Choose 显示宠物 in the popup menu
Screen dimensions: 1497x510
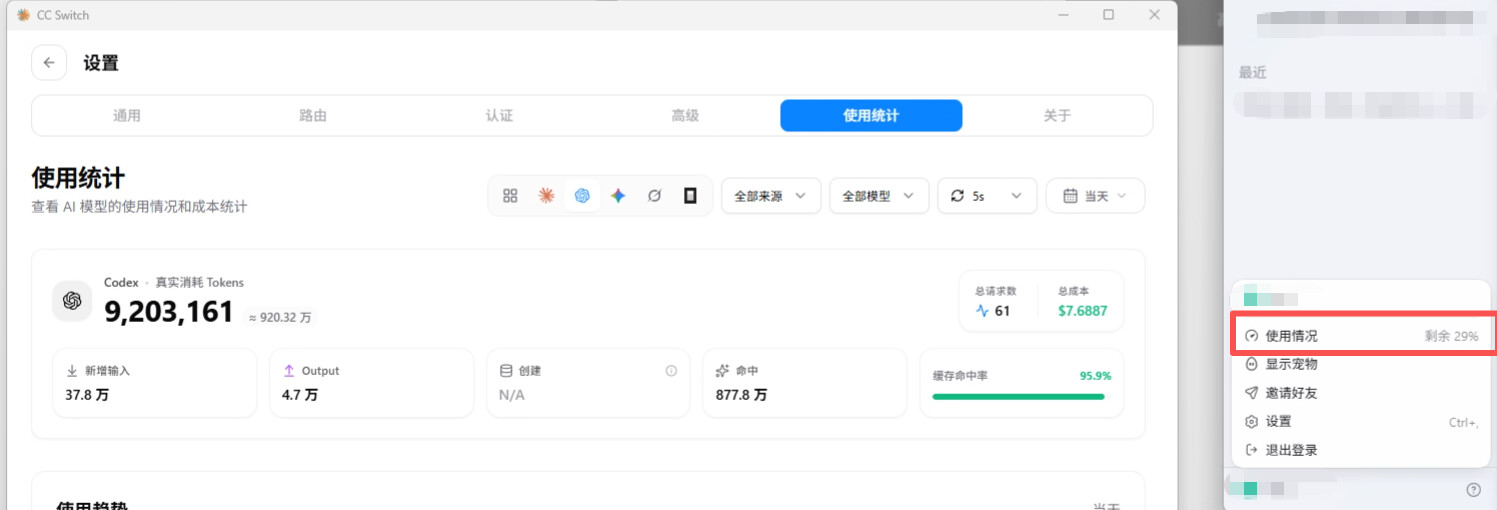tap(1363, 364)
